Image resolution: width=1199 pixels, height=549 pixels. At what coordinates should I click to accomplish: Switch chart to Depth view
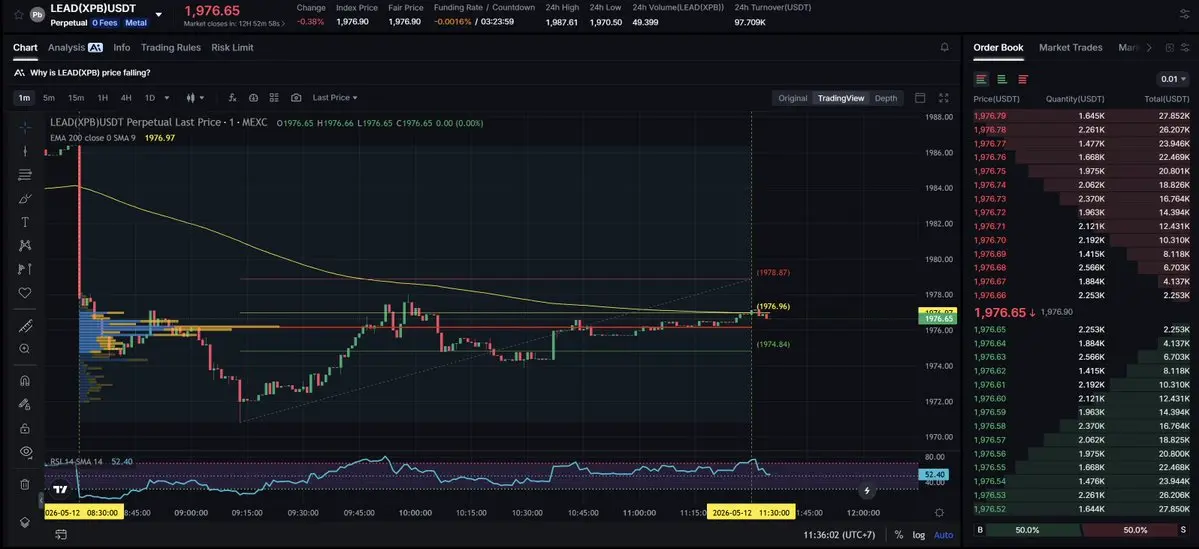886,98
